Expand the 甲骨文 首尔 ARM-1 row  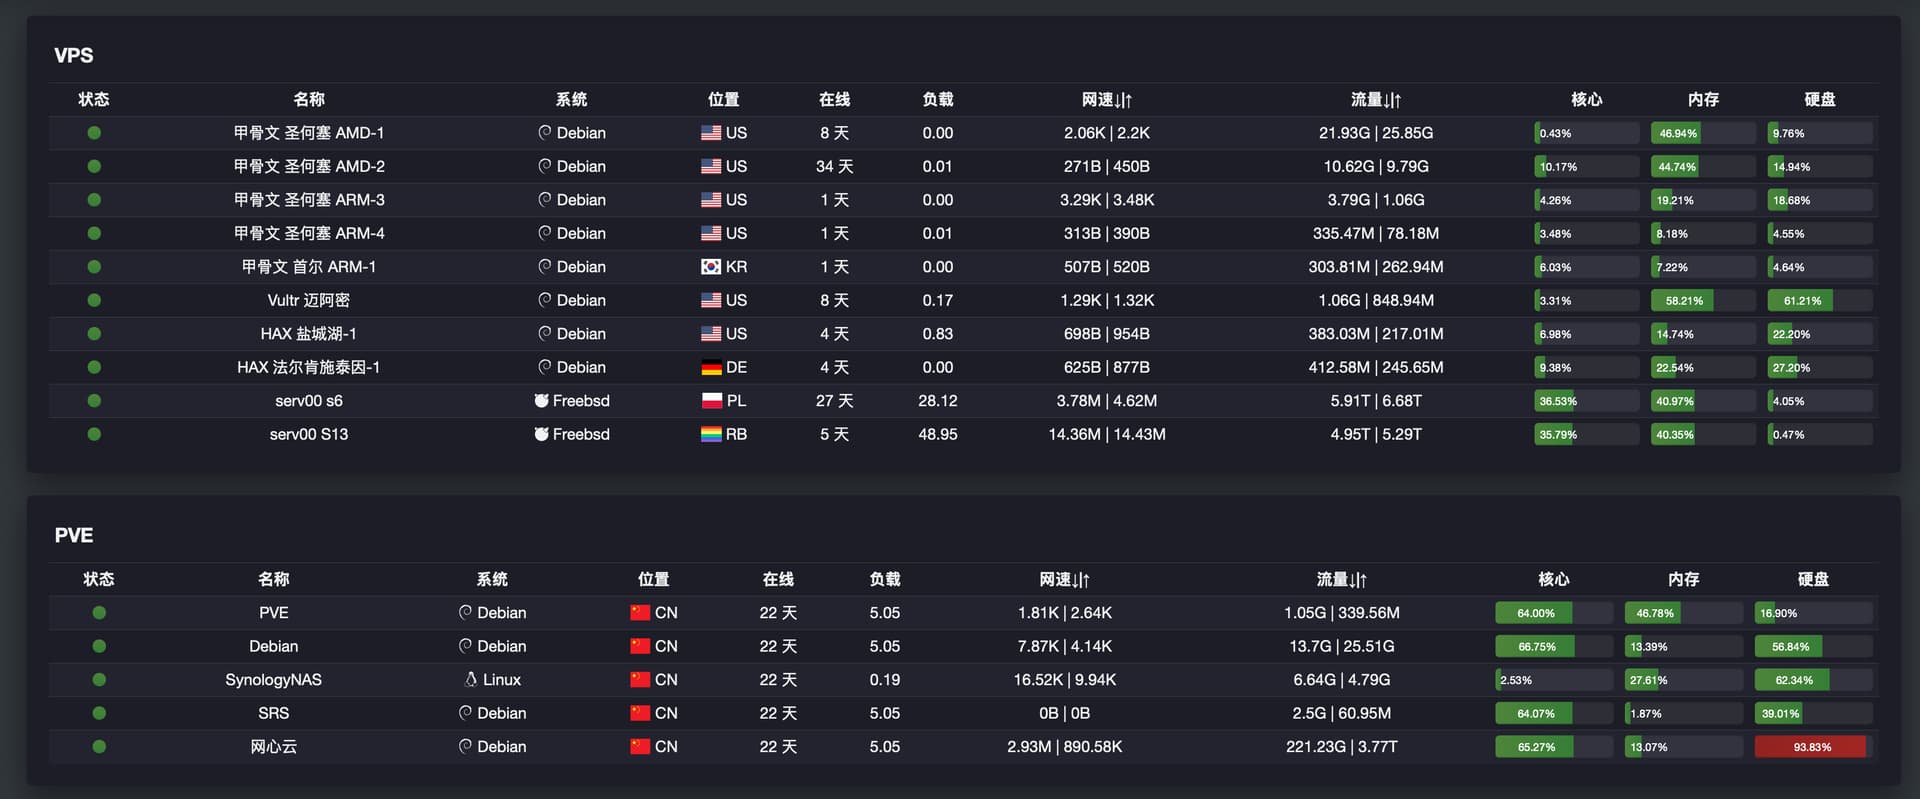pyautogui.click(x=963, y=267)
